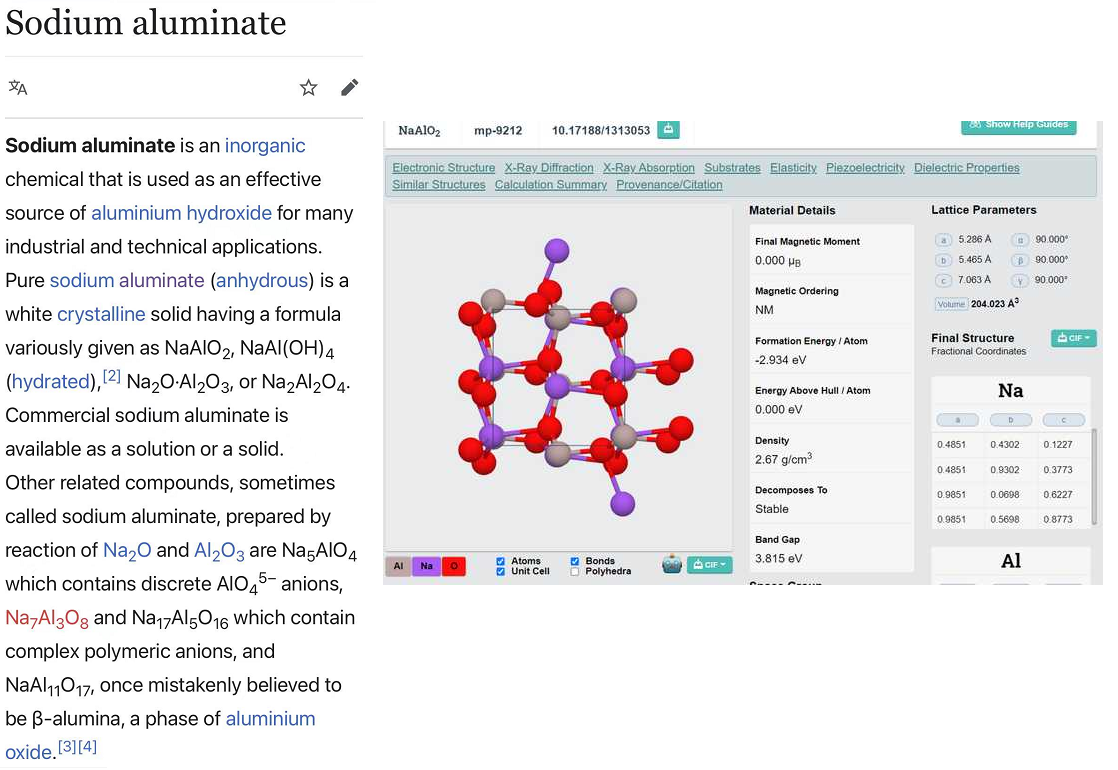The height and width of the screenshot is (770, 1118).
Task: Disable the Bonds checkbox
Action: 575,561
